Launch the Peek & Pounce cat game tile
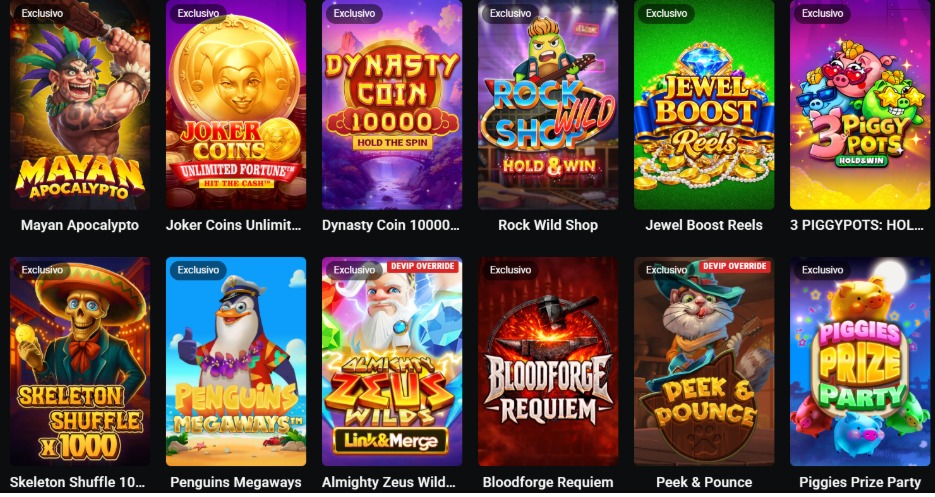 coord(704,362)
